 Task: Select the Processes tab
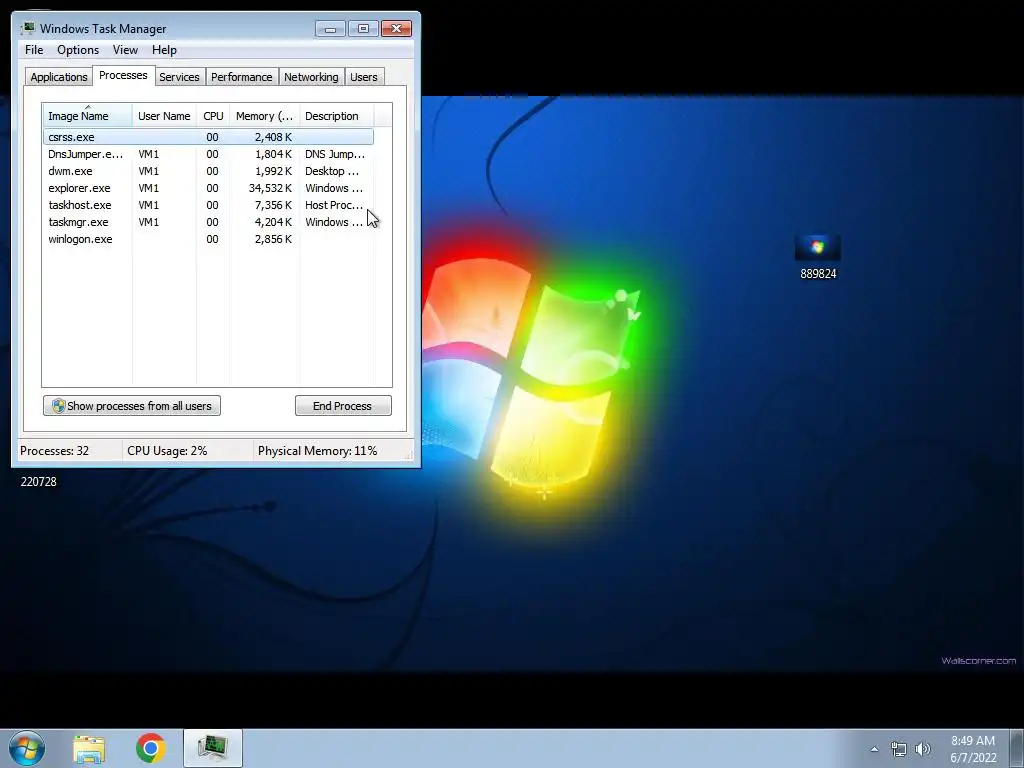pos(123,75)
